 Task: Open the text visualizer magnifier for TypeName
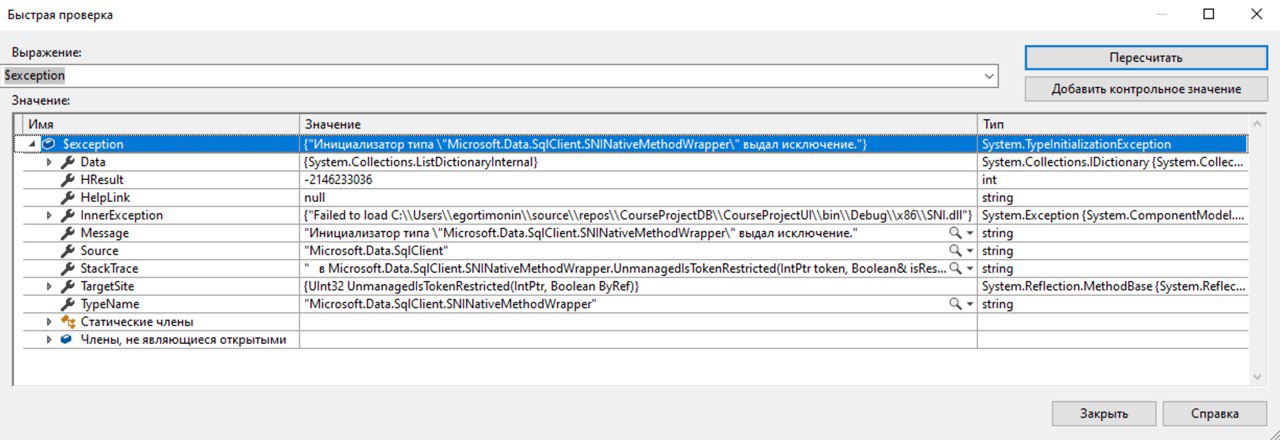[x=955, y=304]
